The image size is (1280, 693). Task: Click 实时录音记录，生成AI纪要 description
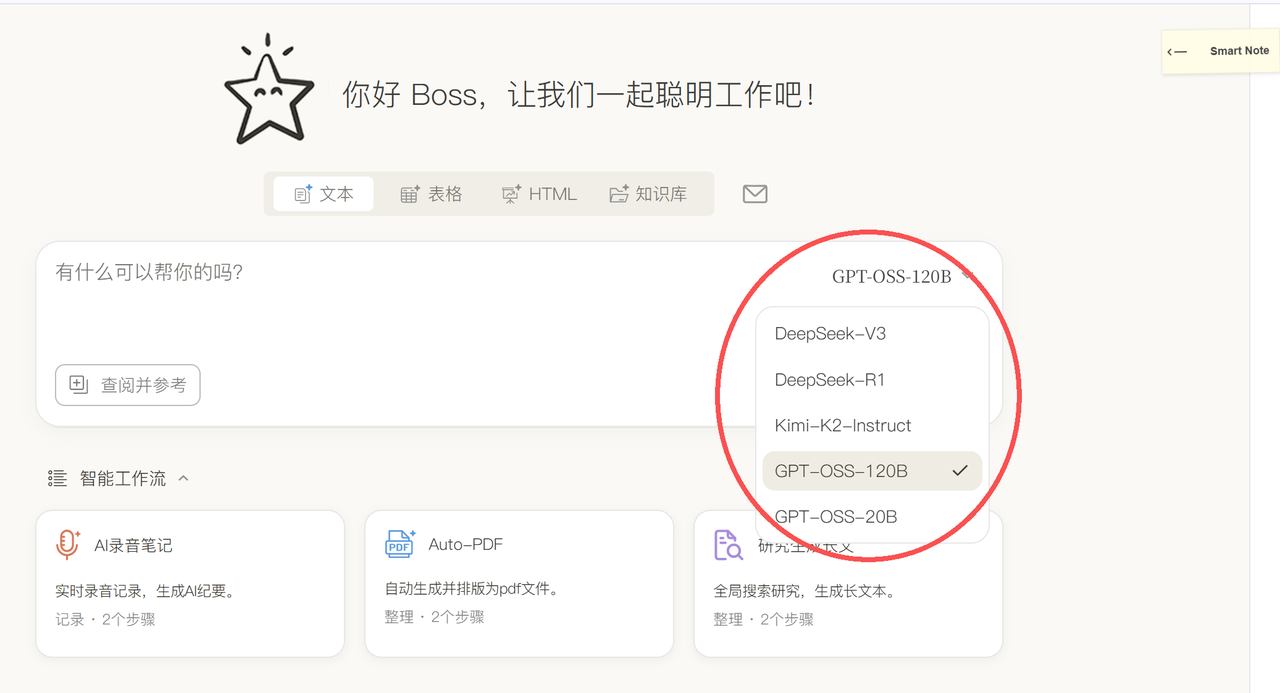(145, 591)
